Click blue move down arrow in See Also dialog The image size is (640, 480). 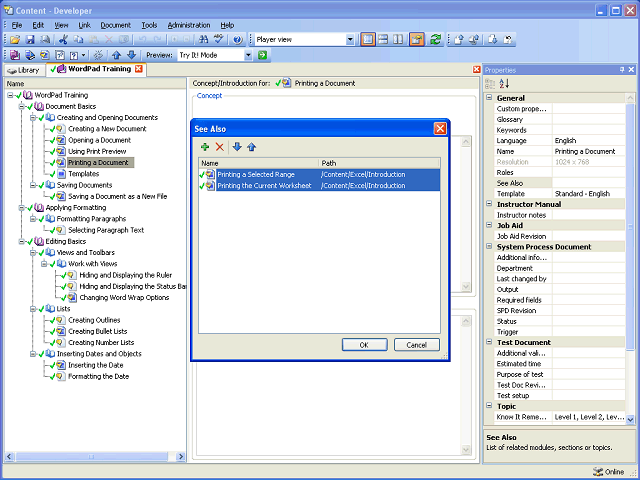pos(237,147)
